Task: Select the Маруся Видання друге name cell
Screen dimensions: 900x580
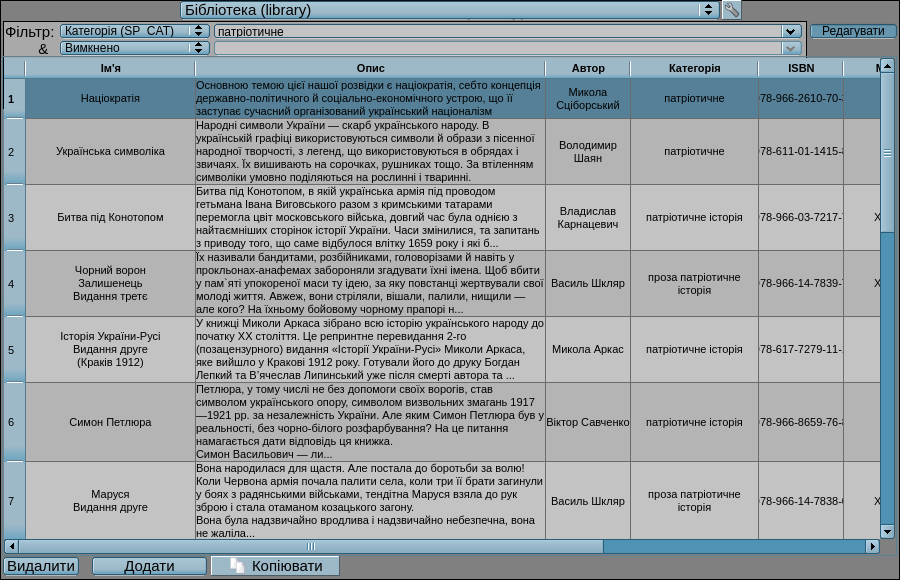Action: point(110,501)
